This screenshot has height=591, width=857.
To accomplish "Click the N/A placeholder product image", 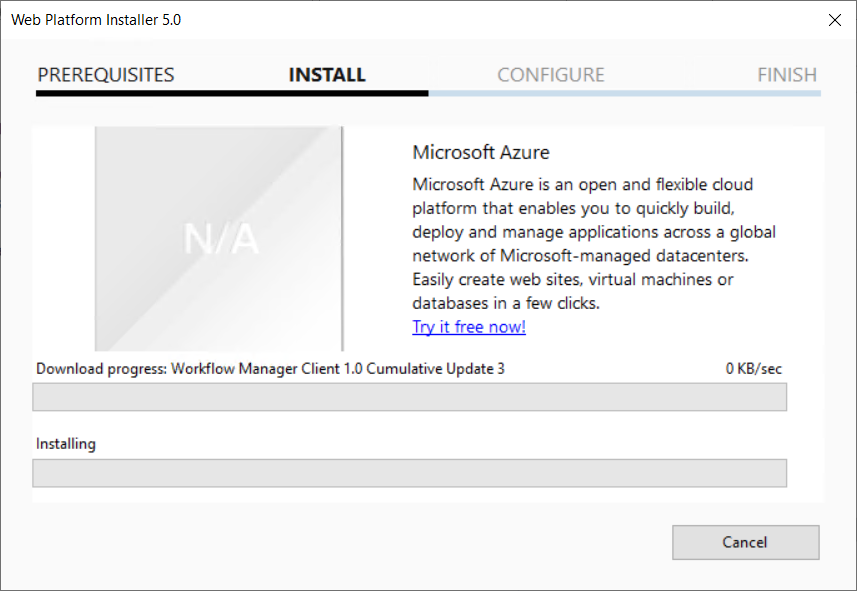I will pyautogui.click(x=219, y=238).
